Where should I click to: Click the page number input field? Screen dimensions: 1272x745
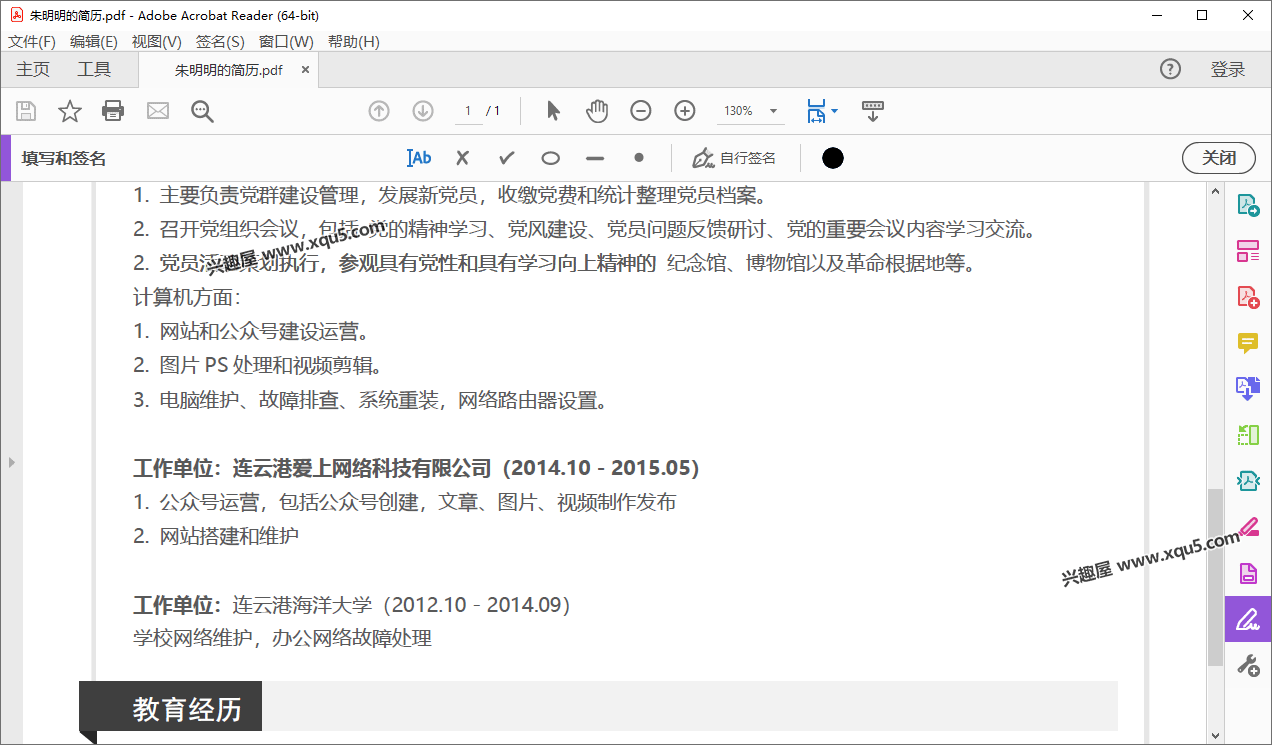point(467,111)
